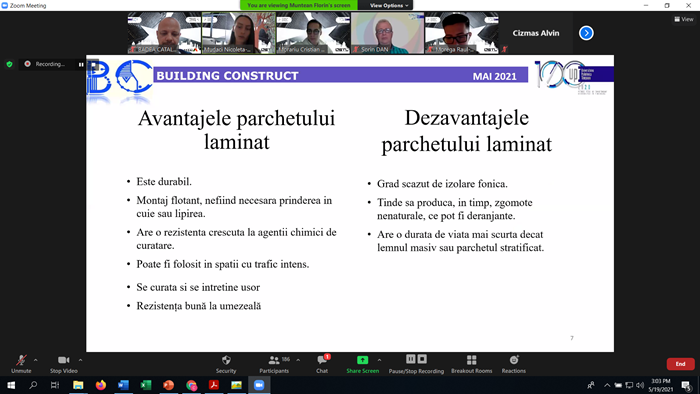The width and height of the screenshot is (700, 394).
Task: Unmute the microphone
Action: 21,364
